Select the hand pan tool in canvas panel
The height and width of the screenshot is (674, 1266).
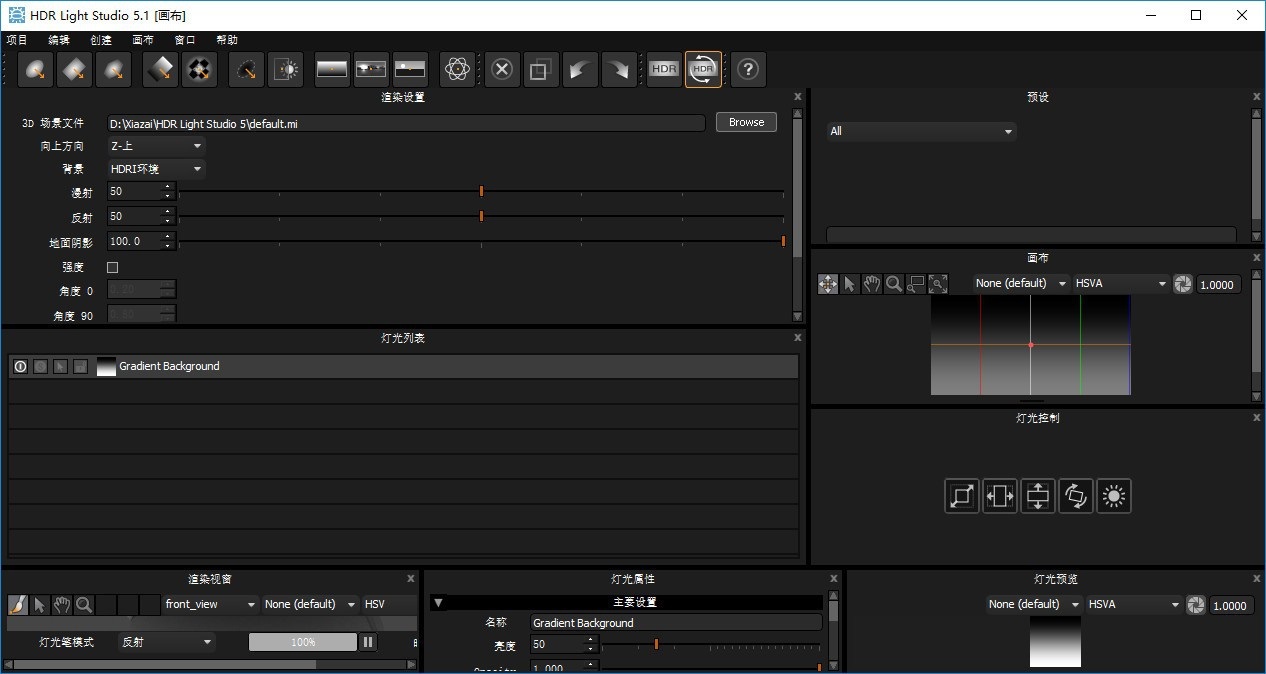coord(872,284)
